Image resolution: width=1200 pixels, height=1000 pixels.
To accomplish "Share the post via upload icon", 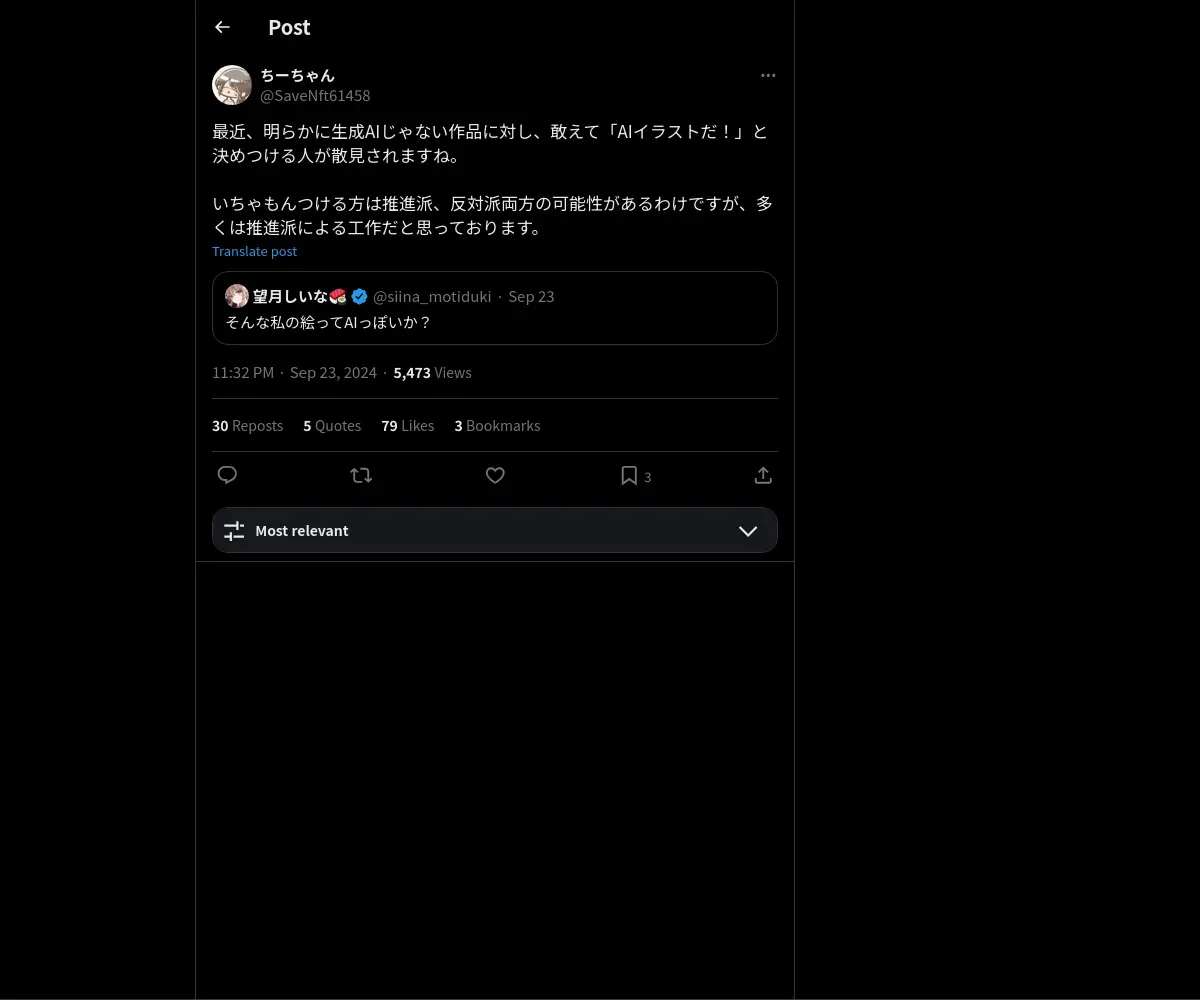I will 763,475.
